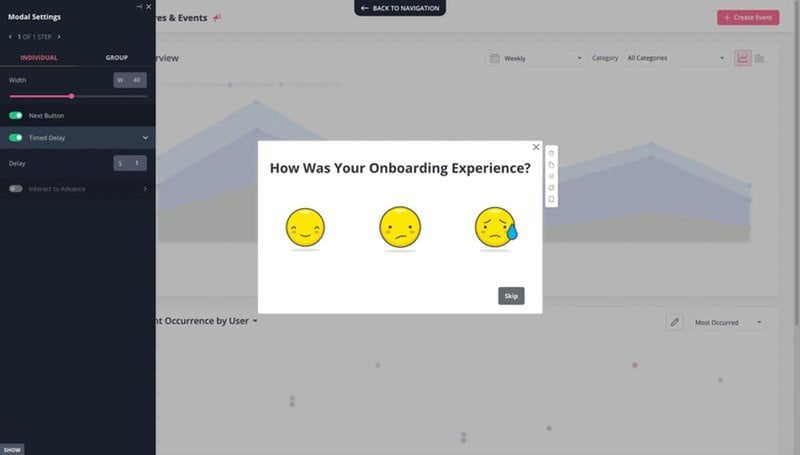Image resolution: width=800 pixels, height=455 pixels.
Task: Choose the crying sad emoji
Action: (x=495, y=228)
